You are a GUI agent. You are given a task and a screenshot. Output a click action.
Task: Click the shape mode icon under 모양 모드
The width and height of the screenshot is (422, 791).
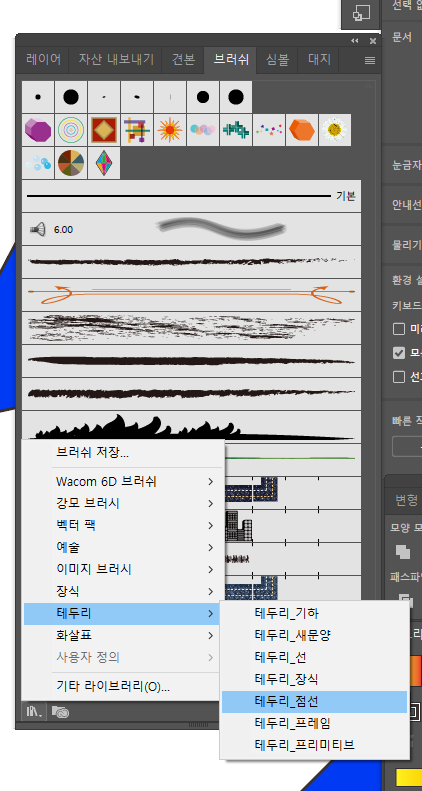403,551
